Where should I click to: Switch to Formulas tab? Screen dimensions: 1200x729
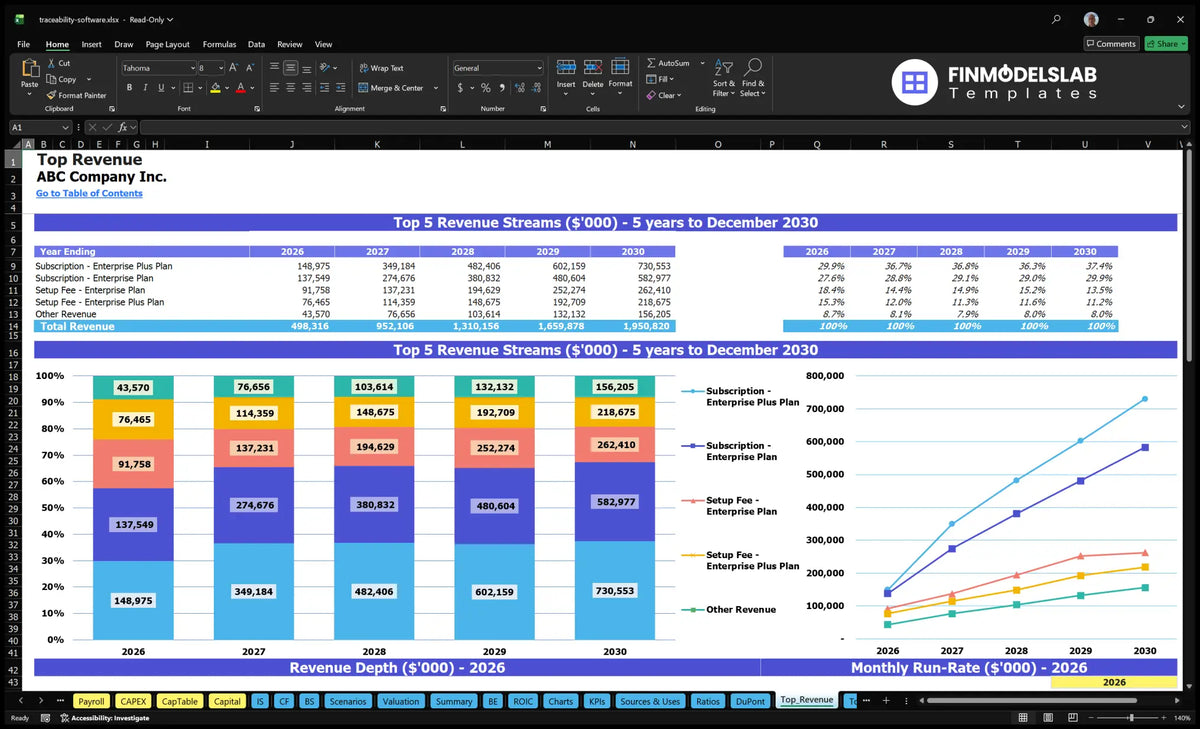point(219,44)
